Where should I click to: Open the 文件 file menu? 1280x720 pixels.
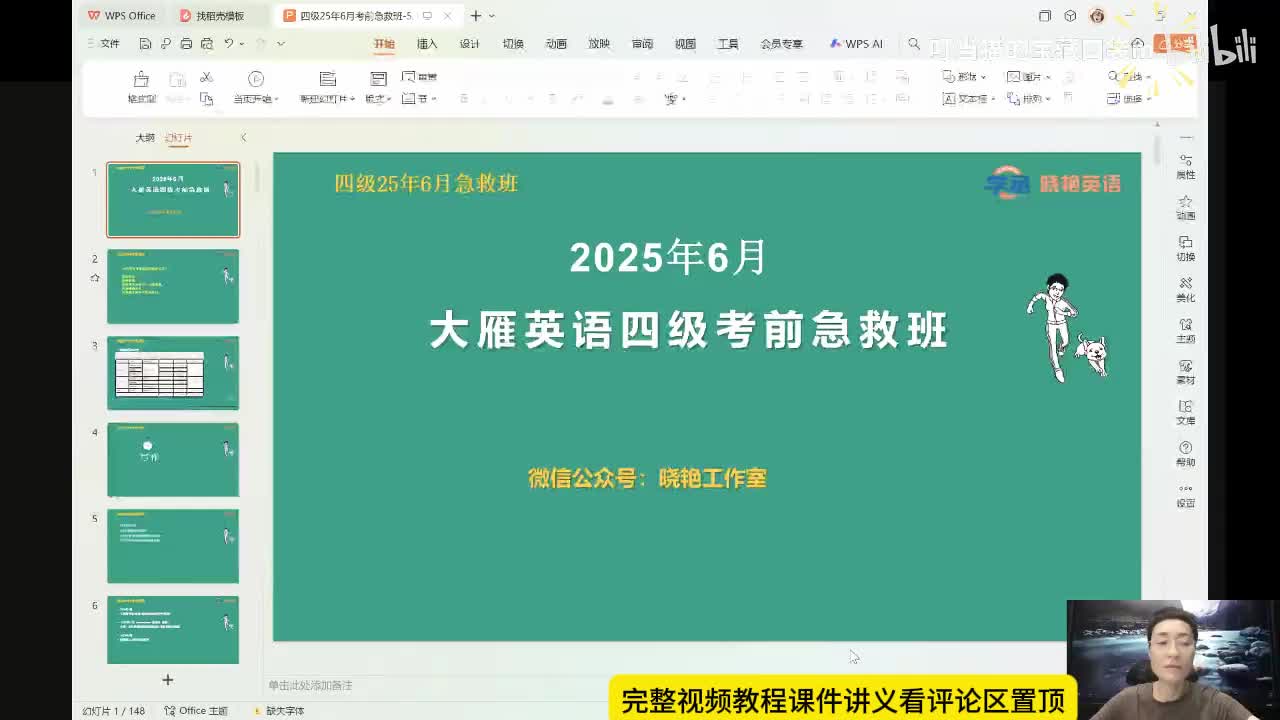point(104,44)
